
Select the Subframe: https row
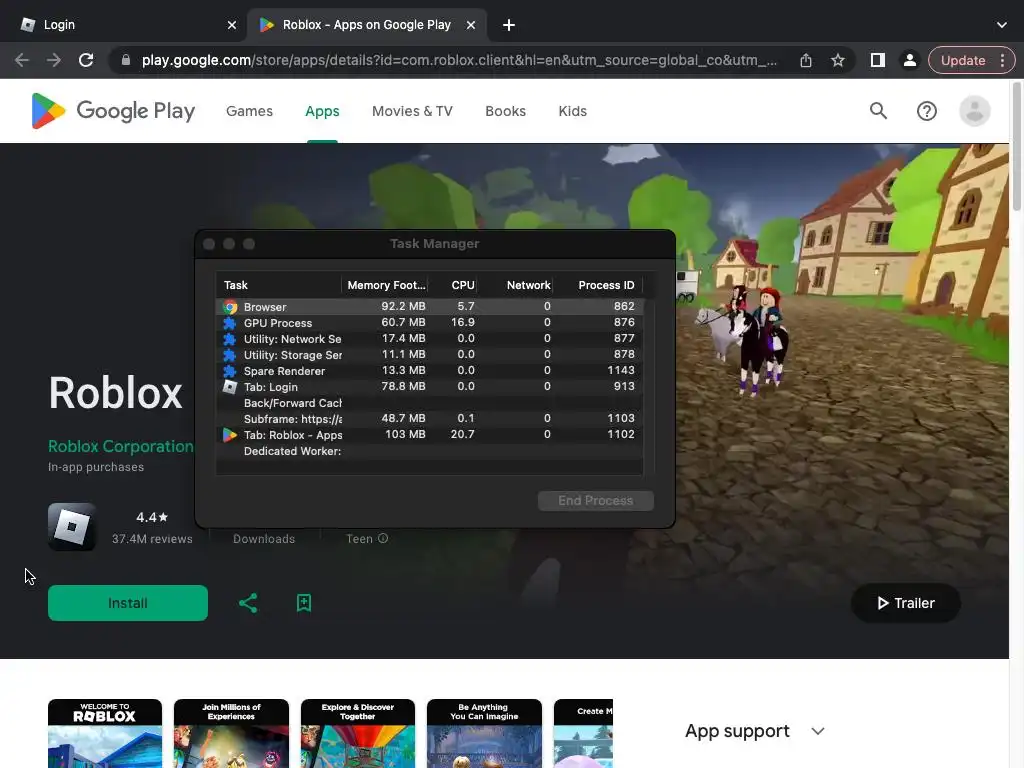430,419
